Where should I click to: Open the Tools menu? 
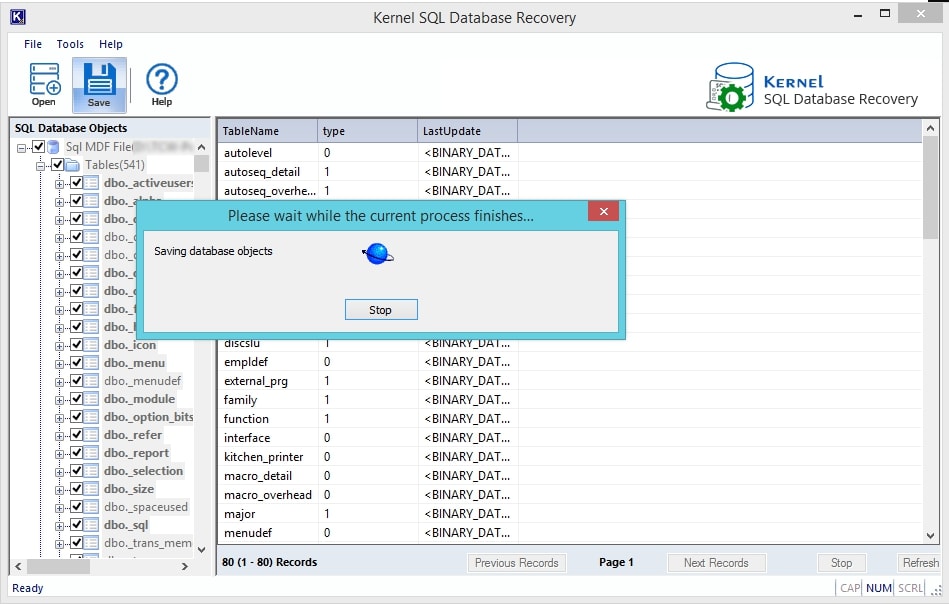[x=70, y=44]
